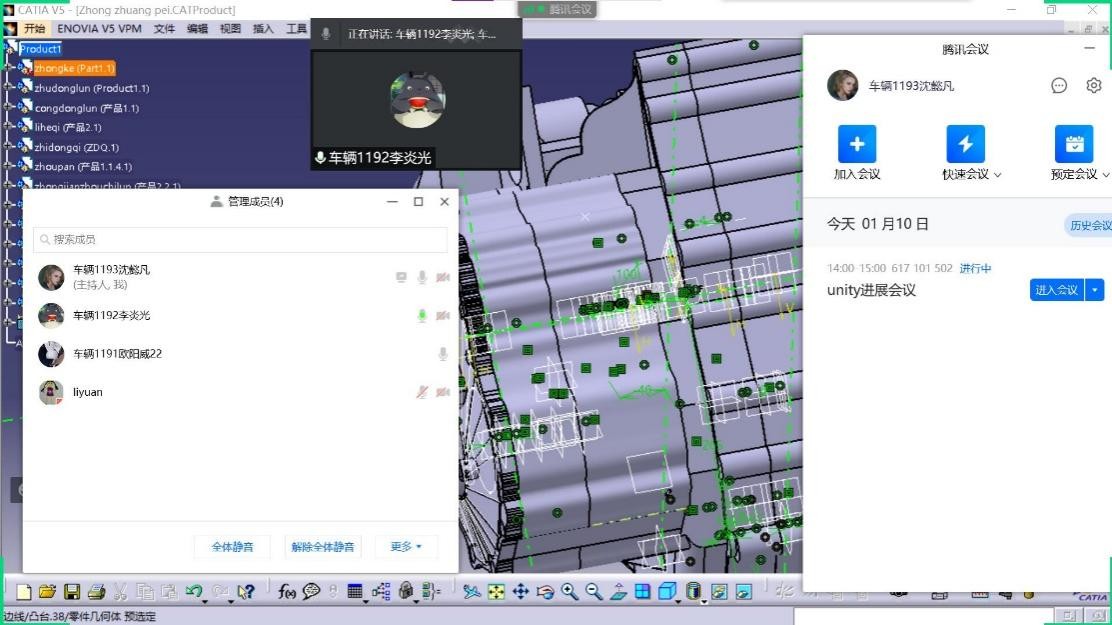Toggle microphone for 车辆1191欧阳威22
1112x625 pixels.
point(442,354)
